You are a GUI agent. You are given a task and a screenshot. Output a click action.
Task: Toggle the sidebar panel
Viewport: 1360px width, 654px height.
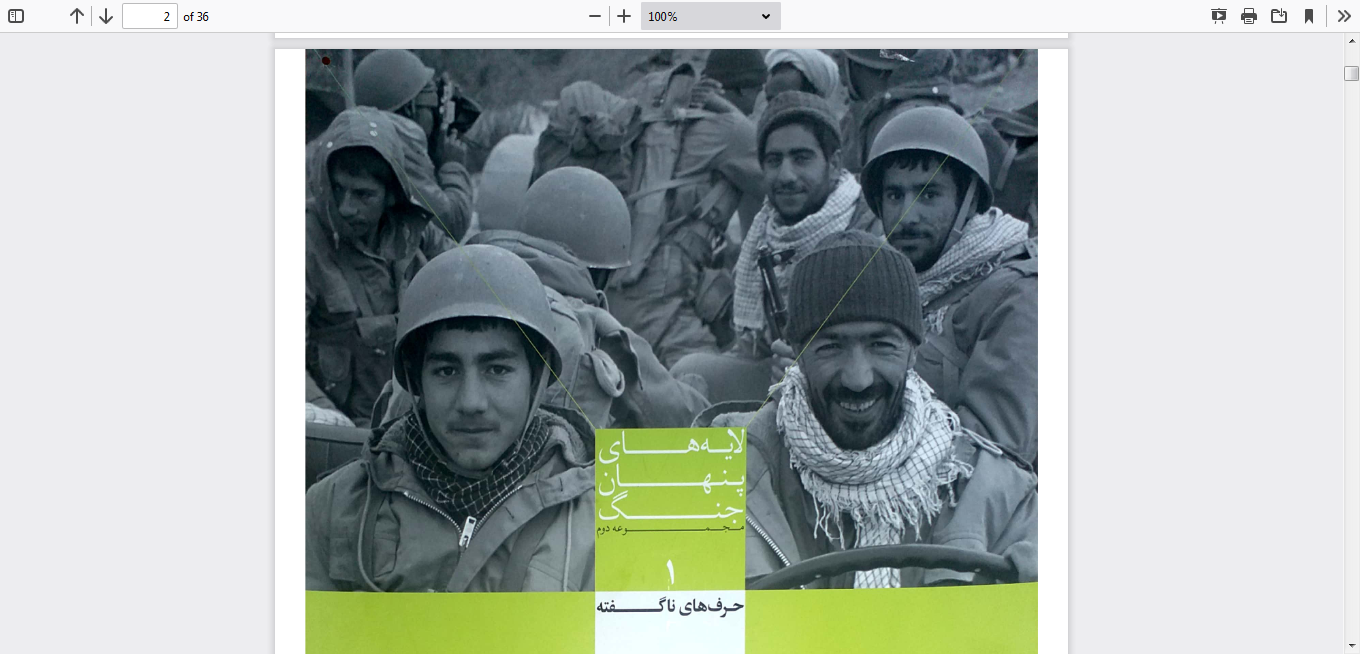[x=16, y=16]
